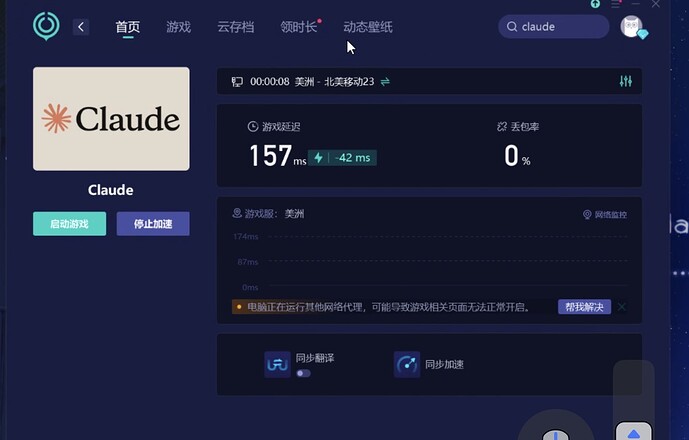Click the search box containing claude
This screenshot has width=689, height=440.
pyautogui.click(x=554, y=27)
